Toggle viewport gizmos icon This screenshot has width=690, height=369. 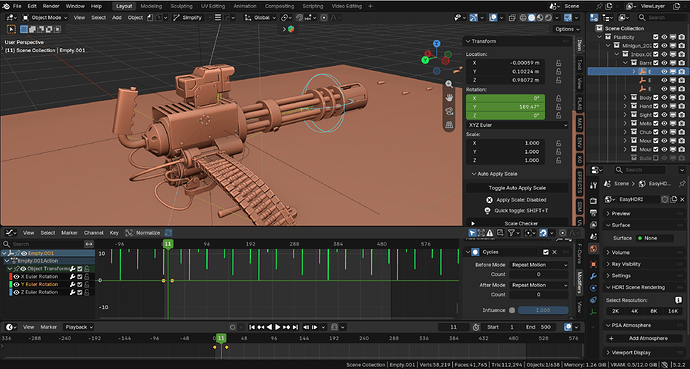tap(473, 18)
